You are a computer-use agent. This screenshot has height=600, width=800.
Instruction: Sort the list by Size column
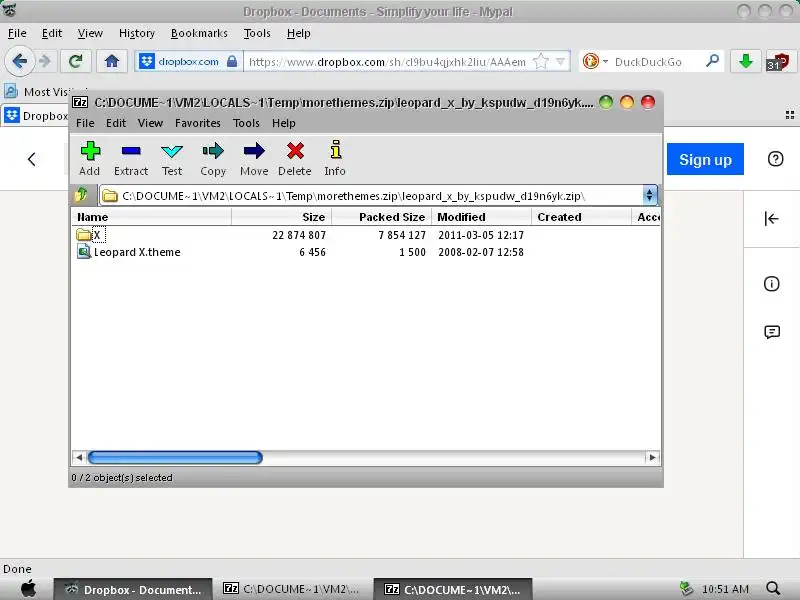pyautogui.click(x=281, y=217)
